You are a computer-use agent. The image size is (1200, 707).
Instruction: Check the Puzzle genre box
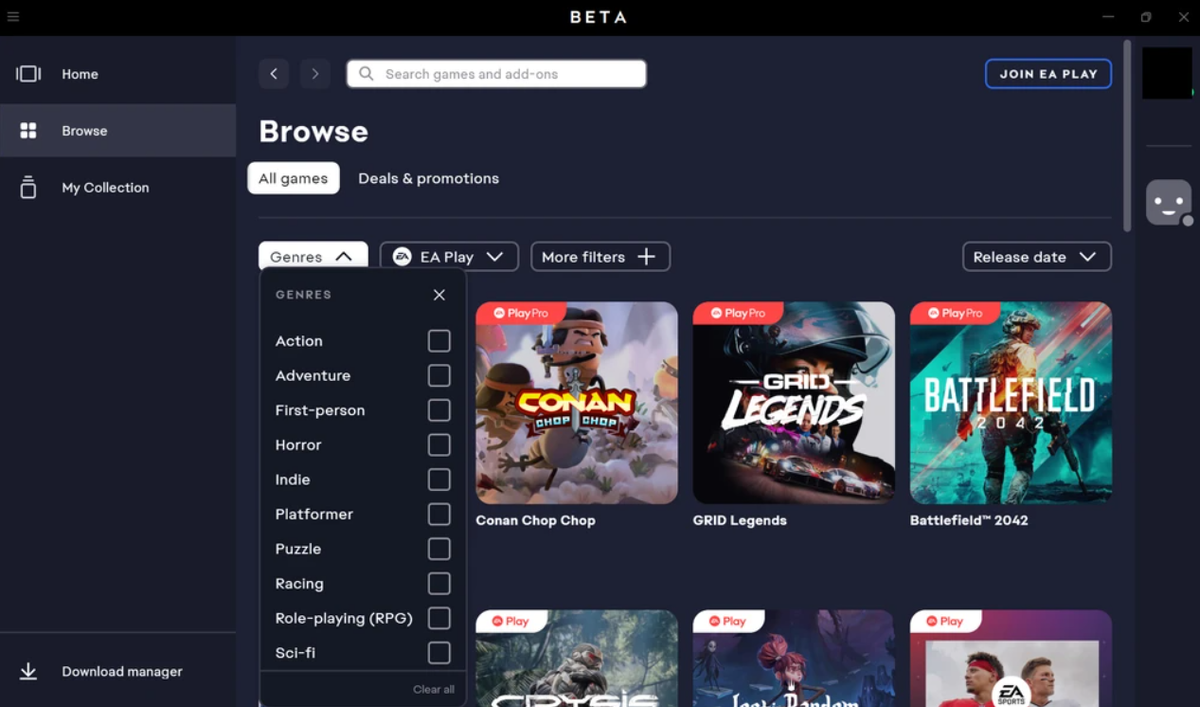[x=439, y=549]
